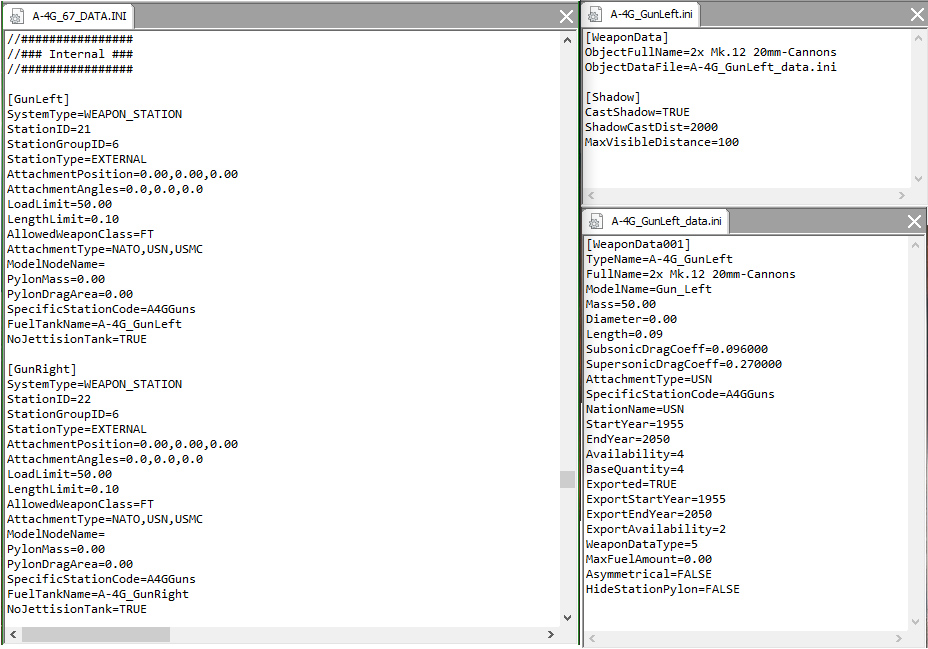
Task: Select the A-4G_GunLeft_data.ini tab
Action: pyautogui.click(x=656, y=221)
